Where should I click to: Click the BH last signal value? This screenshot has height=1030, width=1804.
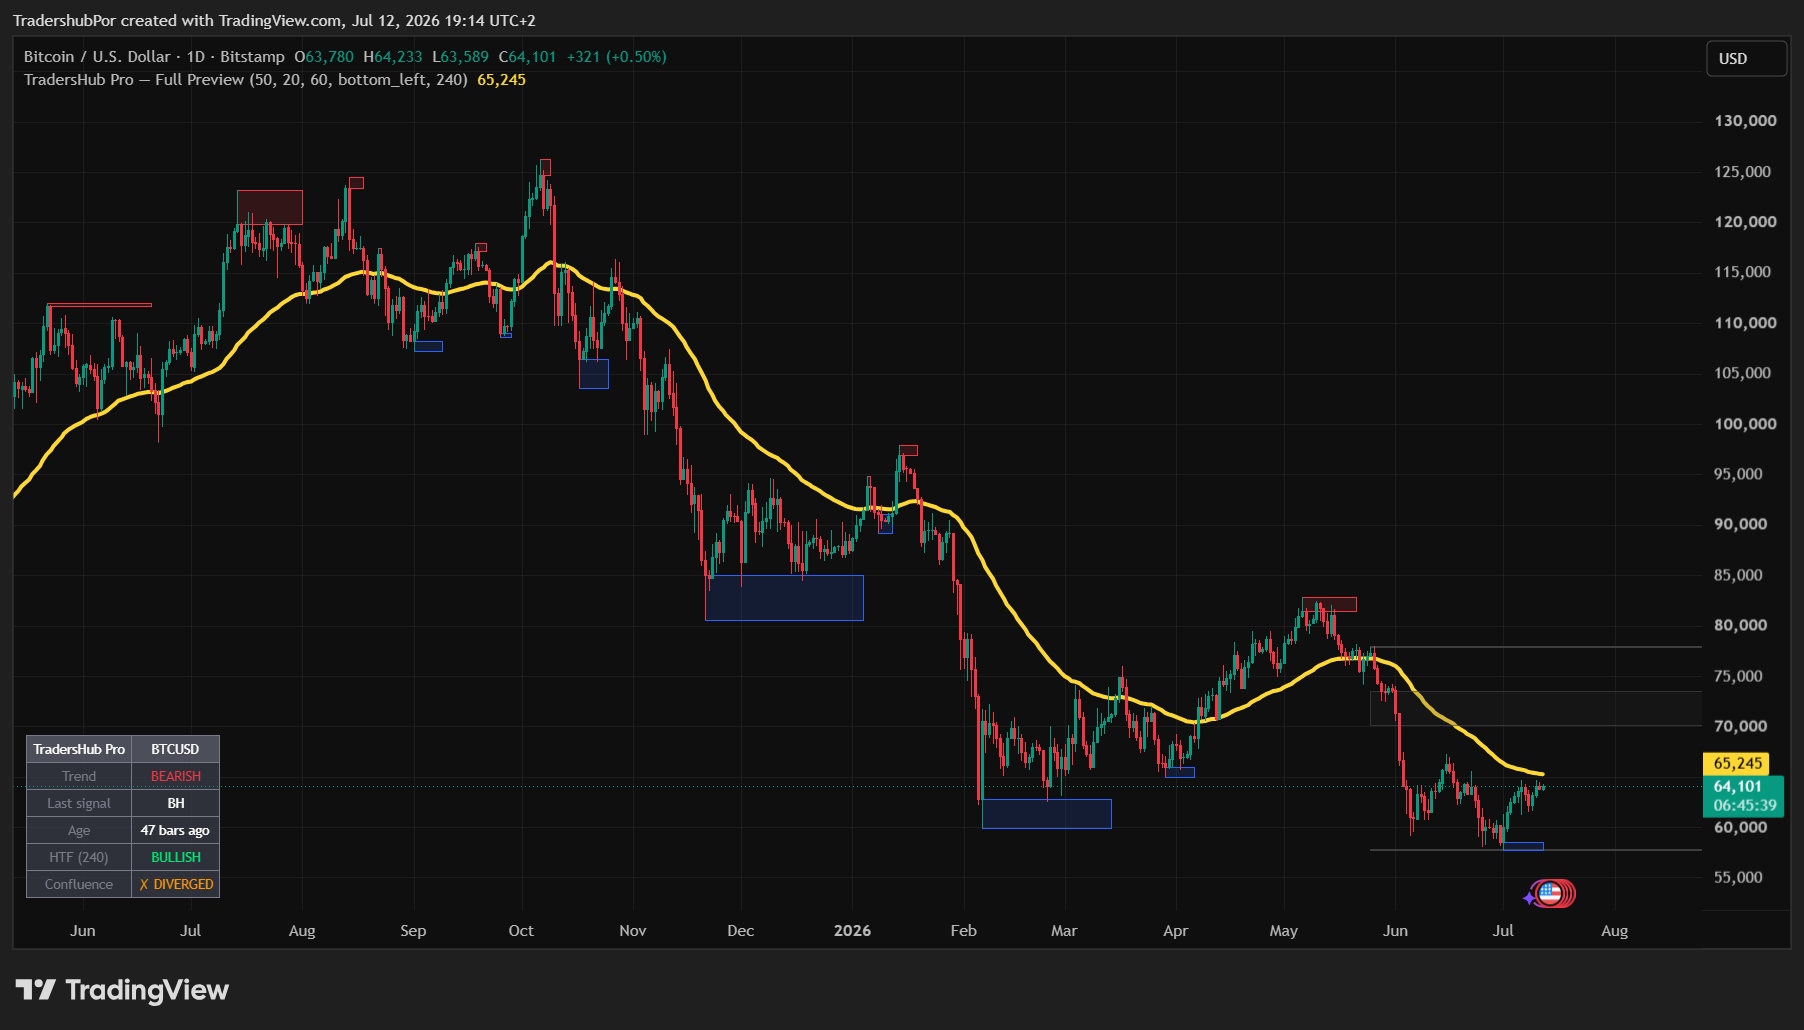tap(175, 803)
